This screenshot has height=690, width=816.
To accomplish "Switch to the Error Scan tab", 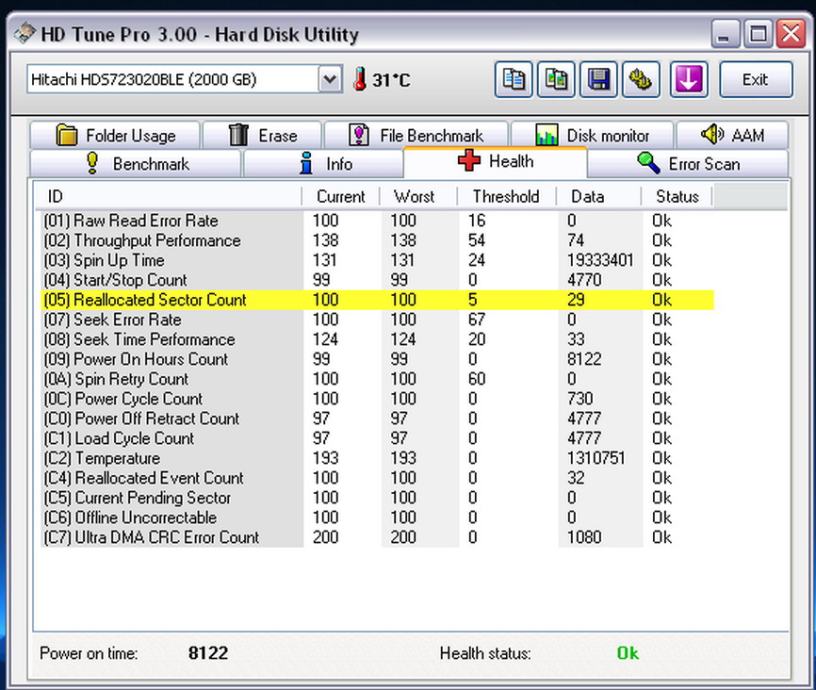I will pos(688,163).
